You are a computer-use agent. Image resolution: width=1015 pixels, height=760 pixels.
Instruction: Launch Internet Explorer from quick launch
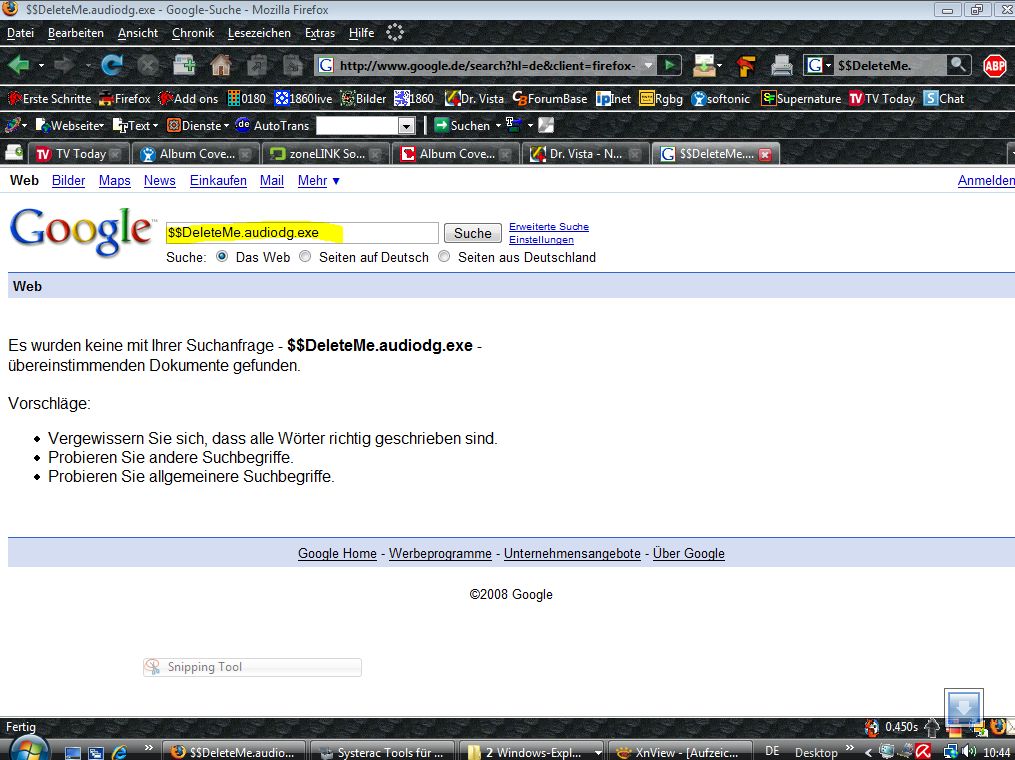(x=120, y=753)
